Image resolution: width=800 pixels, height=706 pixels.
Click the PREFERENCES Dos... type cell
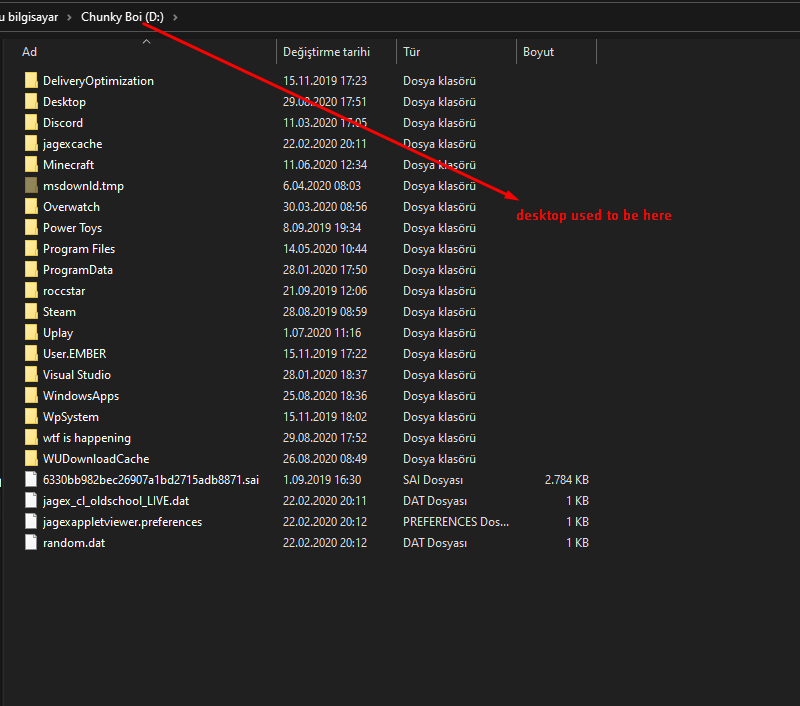[456, 522]
